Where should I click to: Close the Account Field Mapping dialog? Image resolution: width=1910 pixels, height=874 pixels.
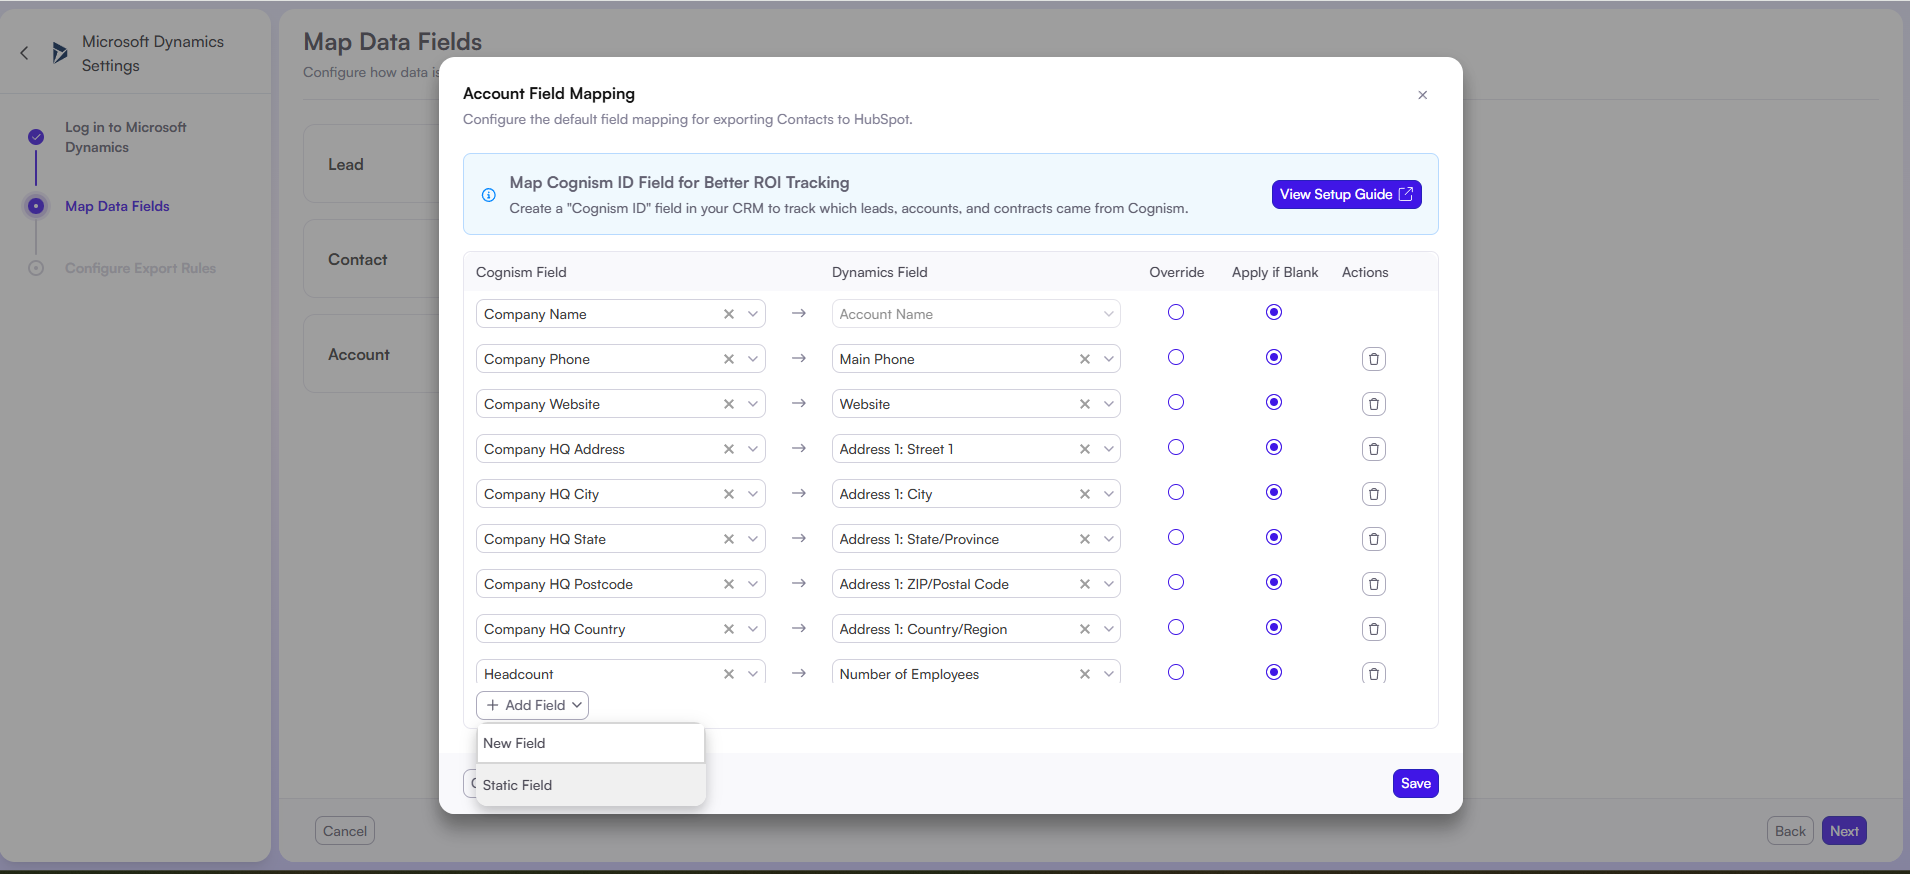(x=1422, y=95)
